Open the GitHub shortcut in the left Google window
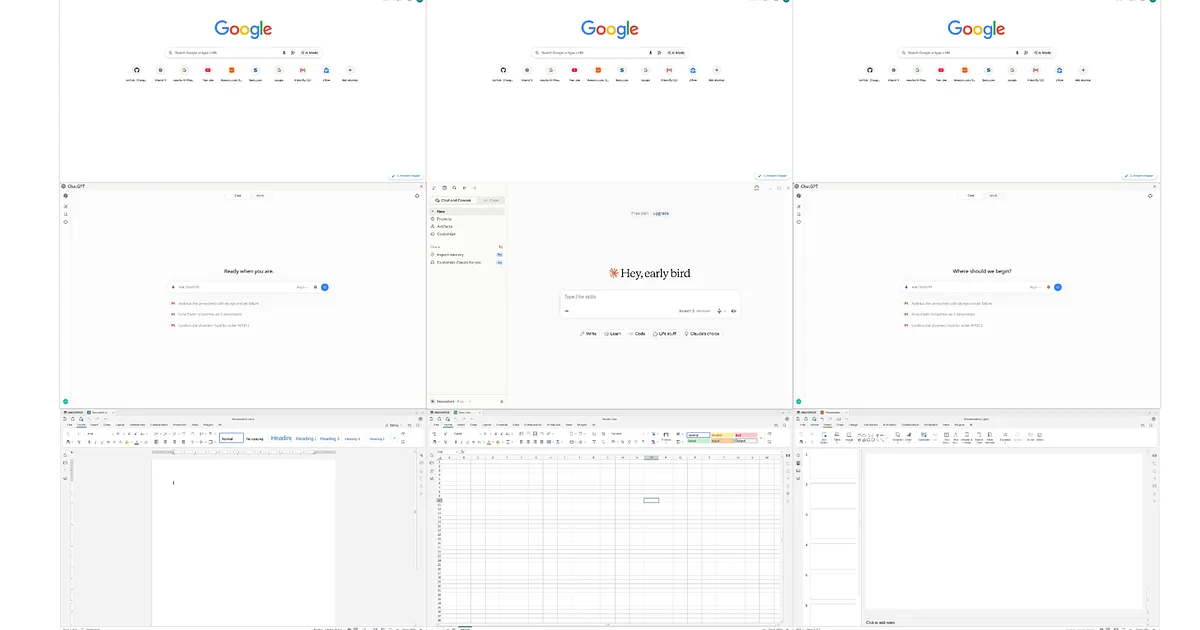Screen dimensions: 1200x630 click(x=137, y=70)
